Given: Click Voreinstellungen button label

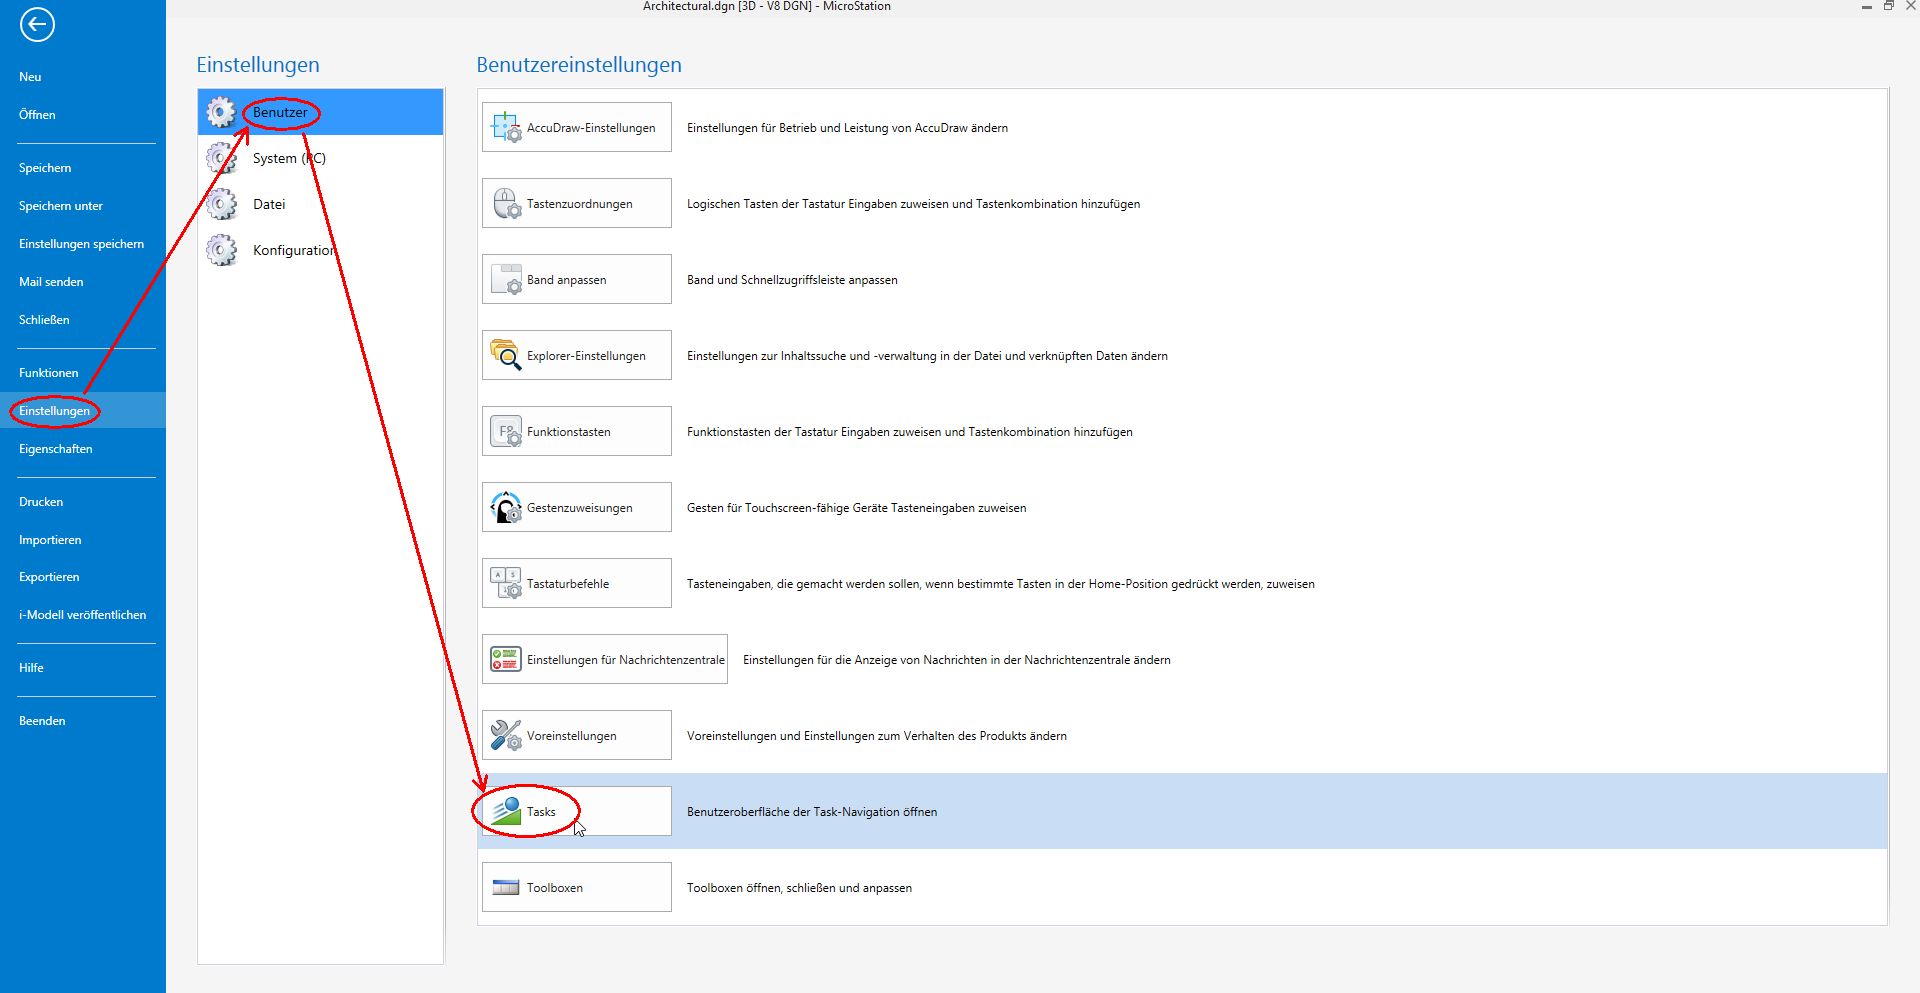Looking at the screenshot, I should pos(572,736).
